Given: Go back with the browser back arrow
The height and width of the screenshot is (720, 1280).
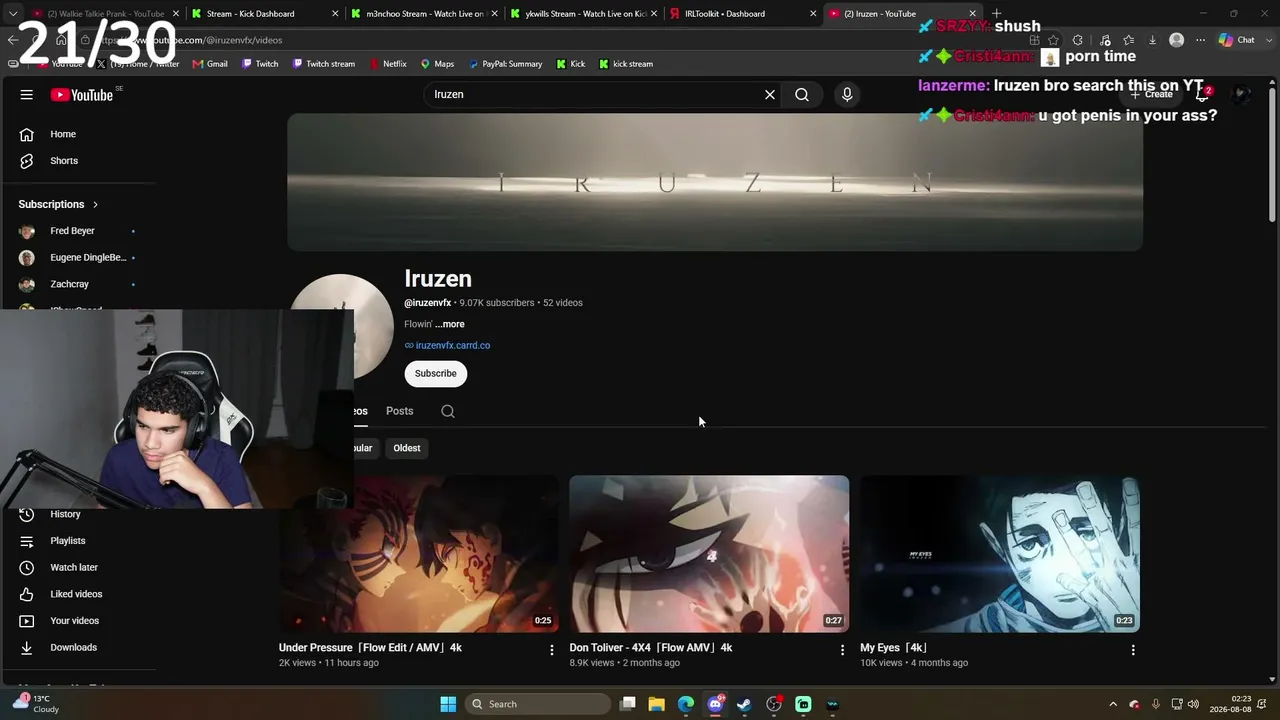Looking at the screenshot, I should tap(12, 40).
